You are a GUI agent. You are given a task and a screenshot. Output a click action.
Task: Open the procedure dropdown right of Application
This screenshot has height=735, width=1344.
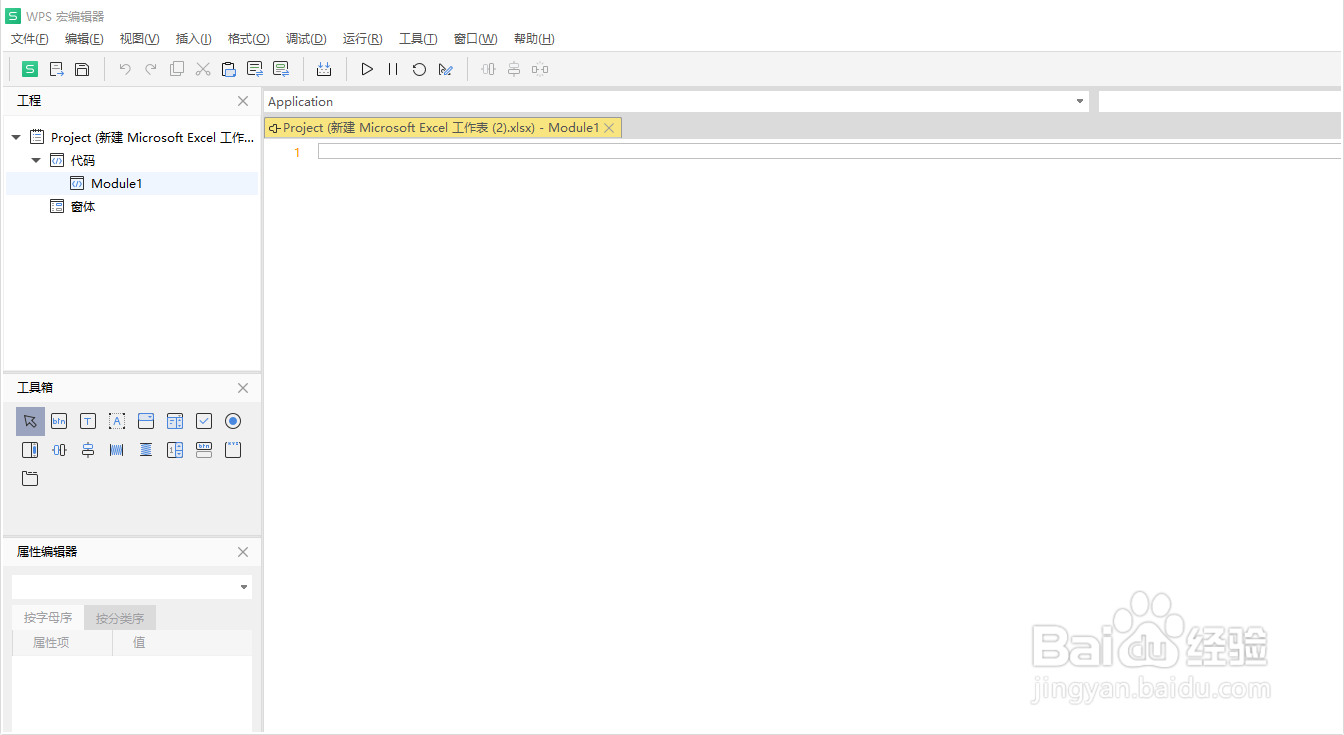[1221, 101]
